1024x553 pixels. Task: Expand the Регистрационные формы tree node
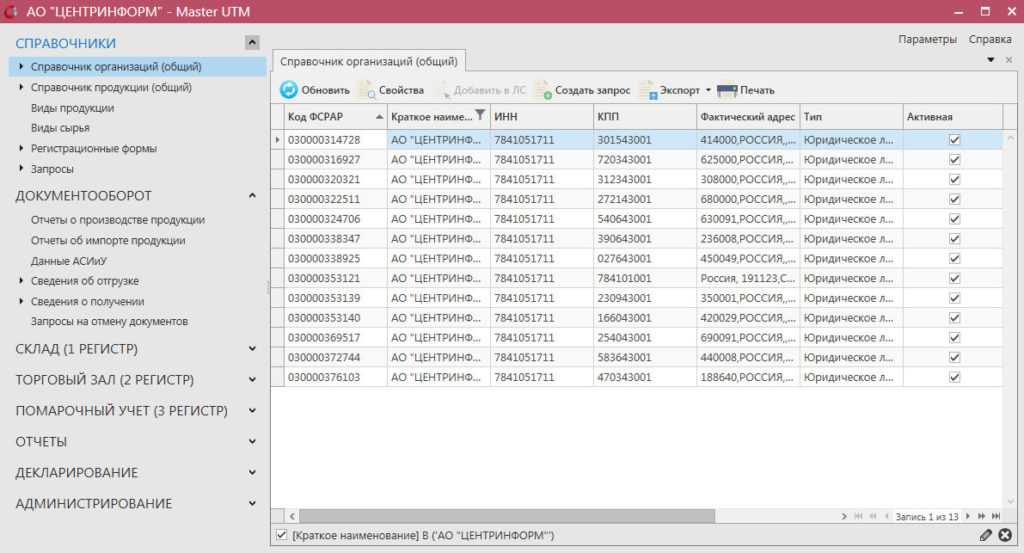(x=21, y=148)
